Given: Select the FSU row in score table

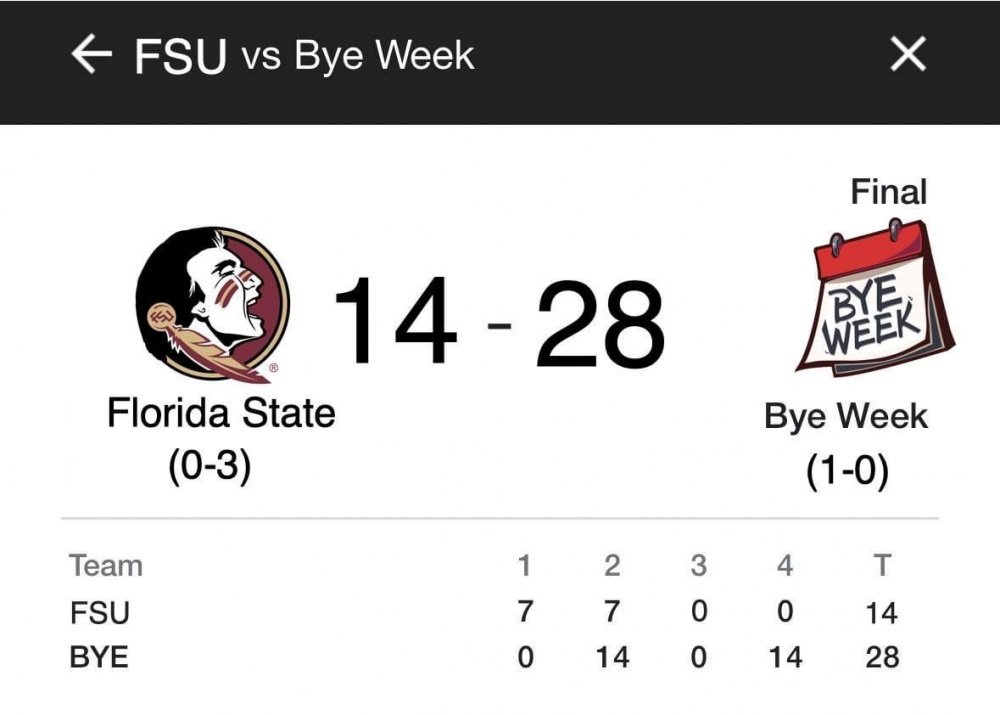Looking at the screenshot, I should point(100,611).
